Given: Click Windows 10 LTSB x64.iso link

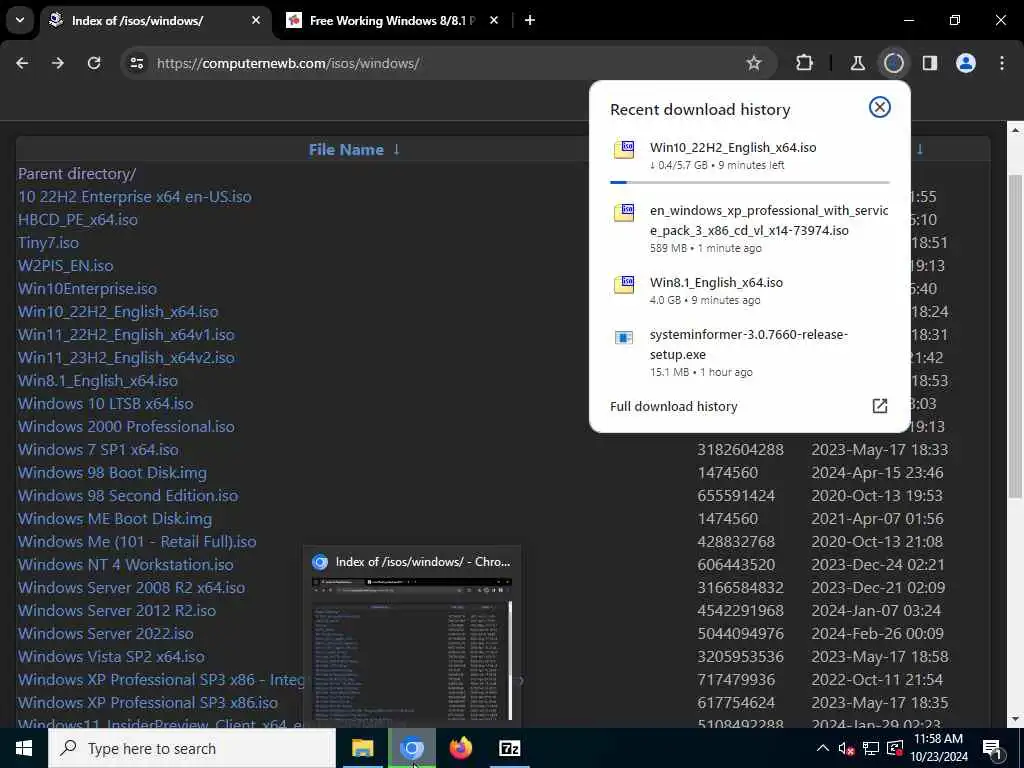Looking at the screenshot, I should (x=106, y=404).
